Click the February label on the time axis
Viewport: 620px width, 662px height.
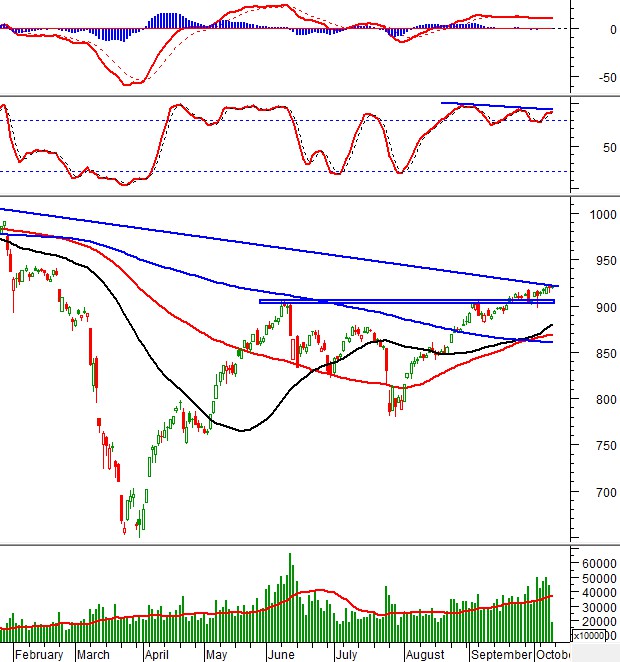coord(39,655)
